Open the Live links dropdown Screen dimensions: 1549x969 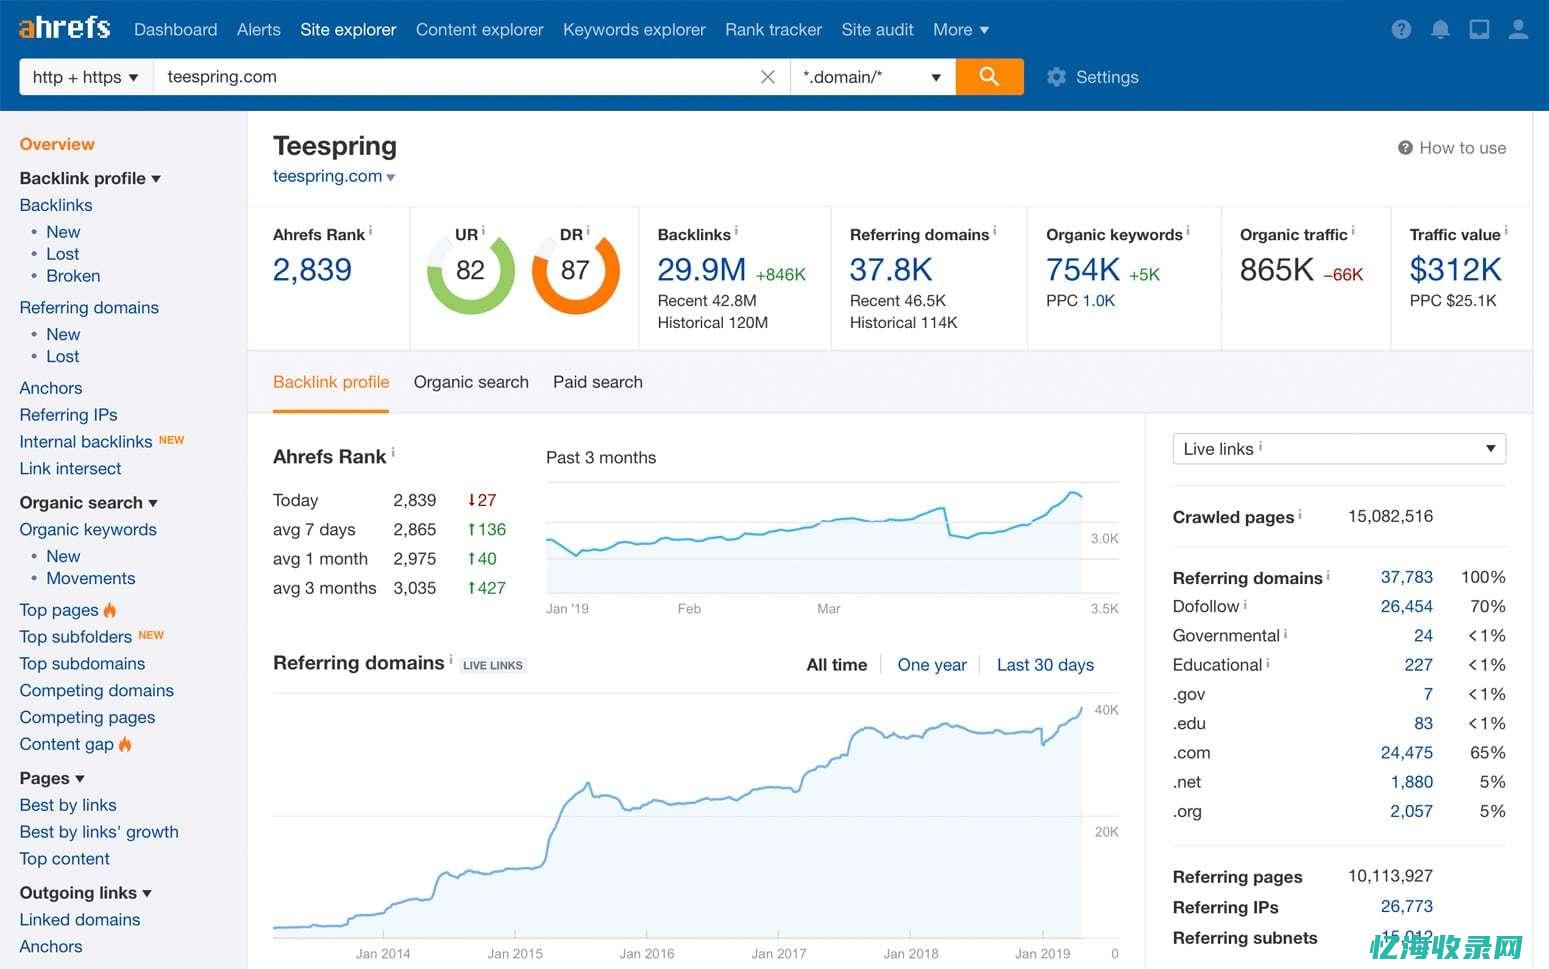1338,449
